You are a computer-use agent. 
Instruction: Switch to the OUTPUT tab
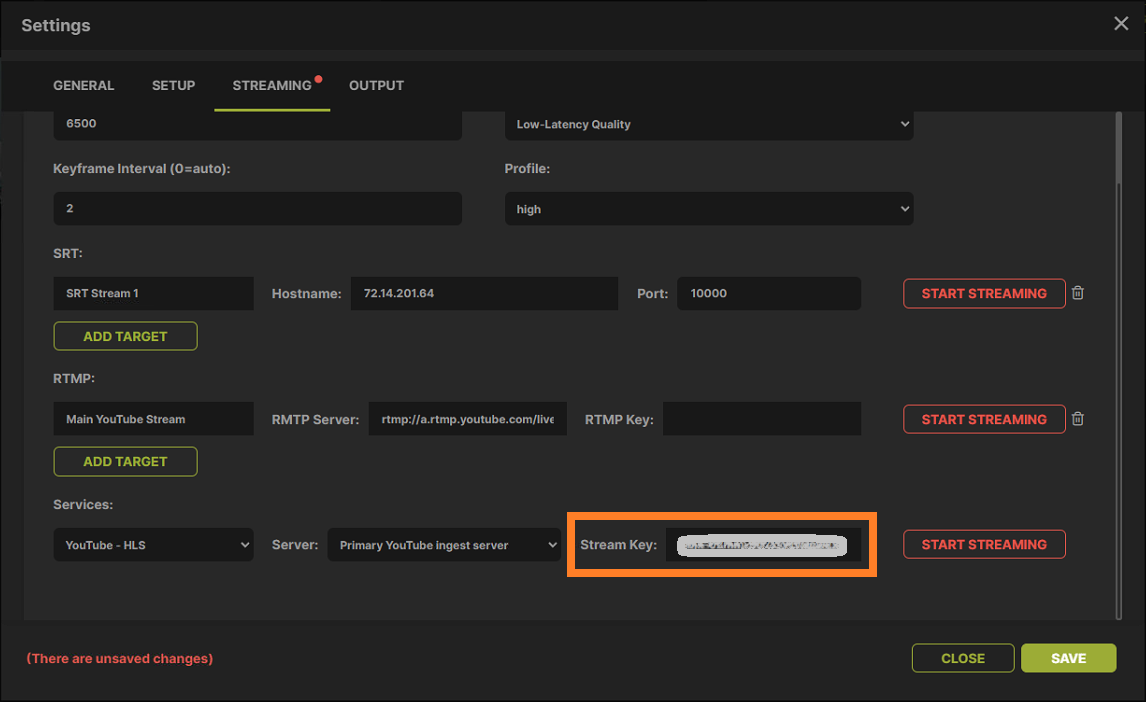click(x=376, y=85)
